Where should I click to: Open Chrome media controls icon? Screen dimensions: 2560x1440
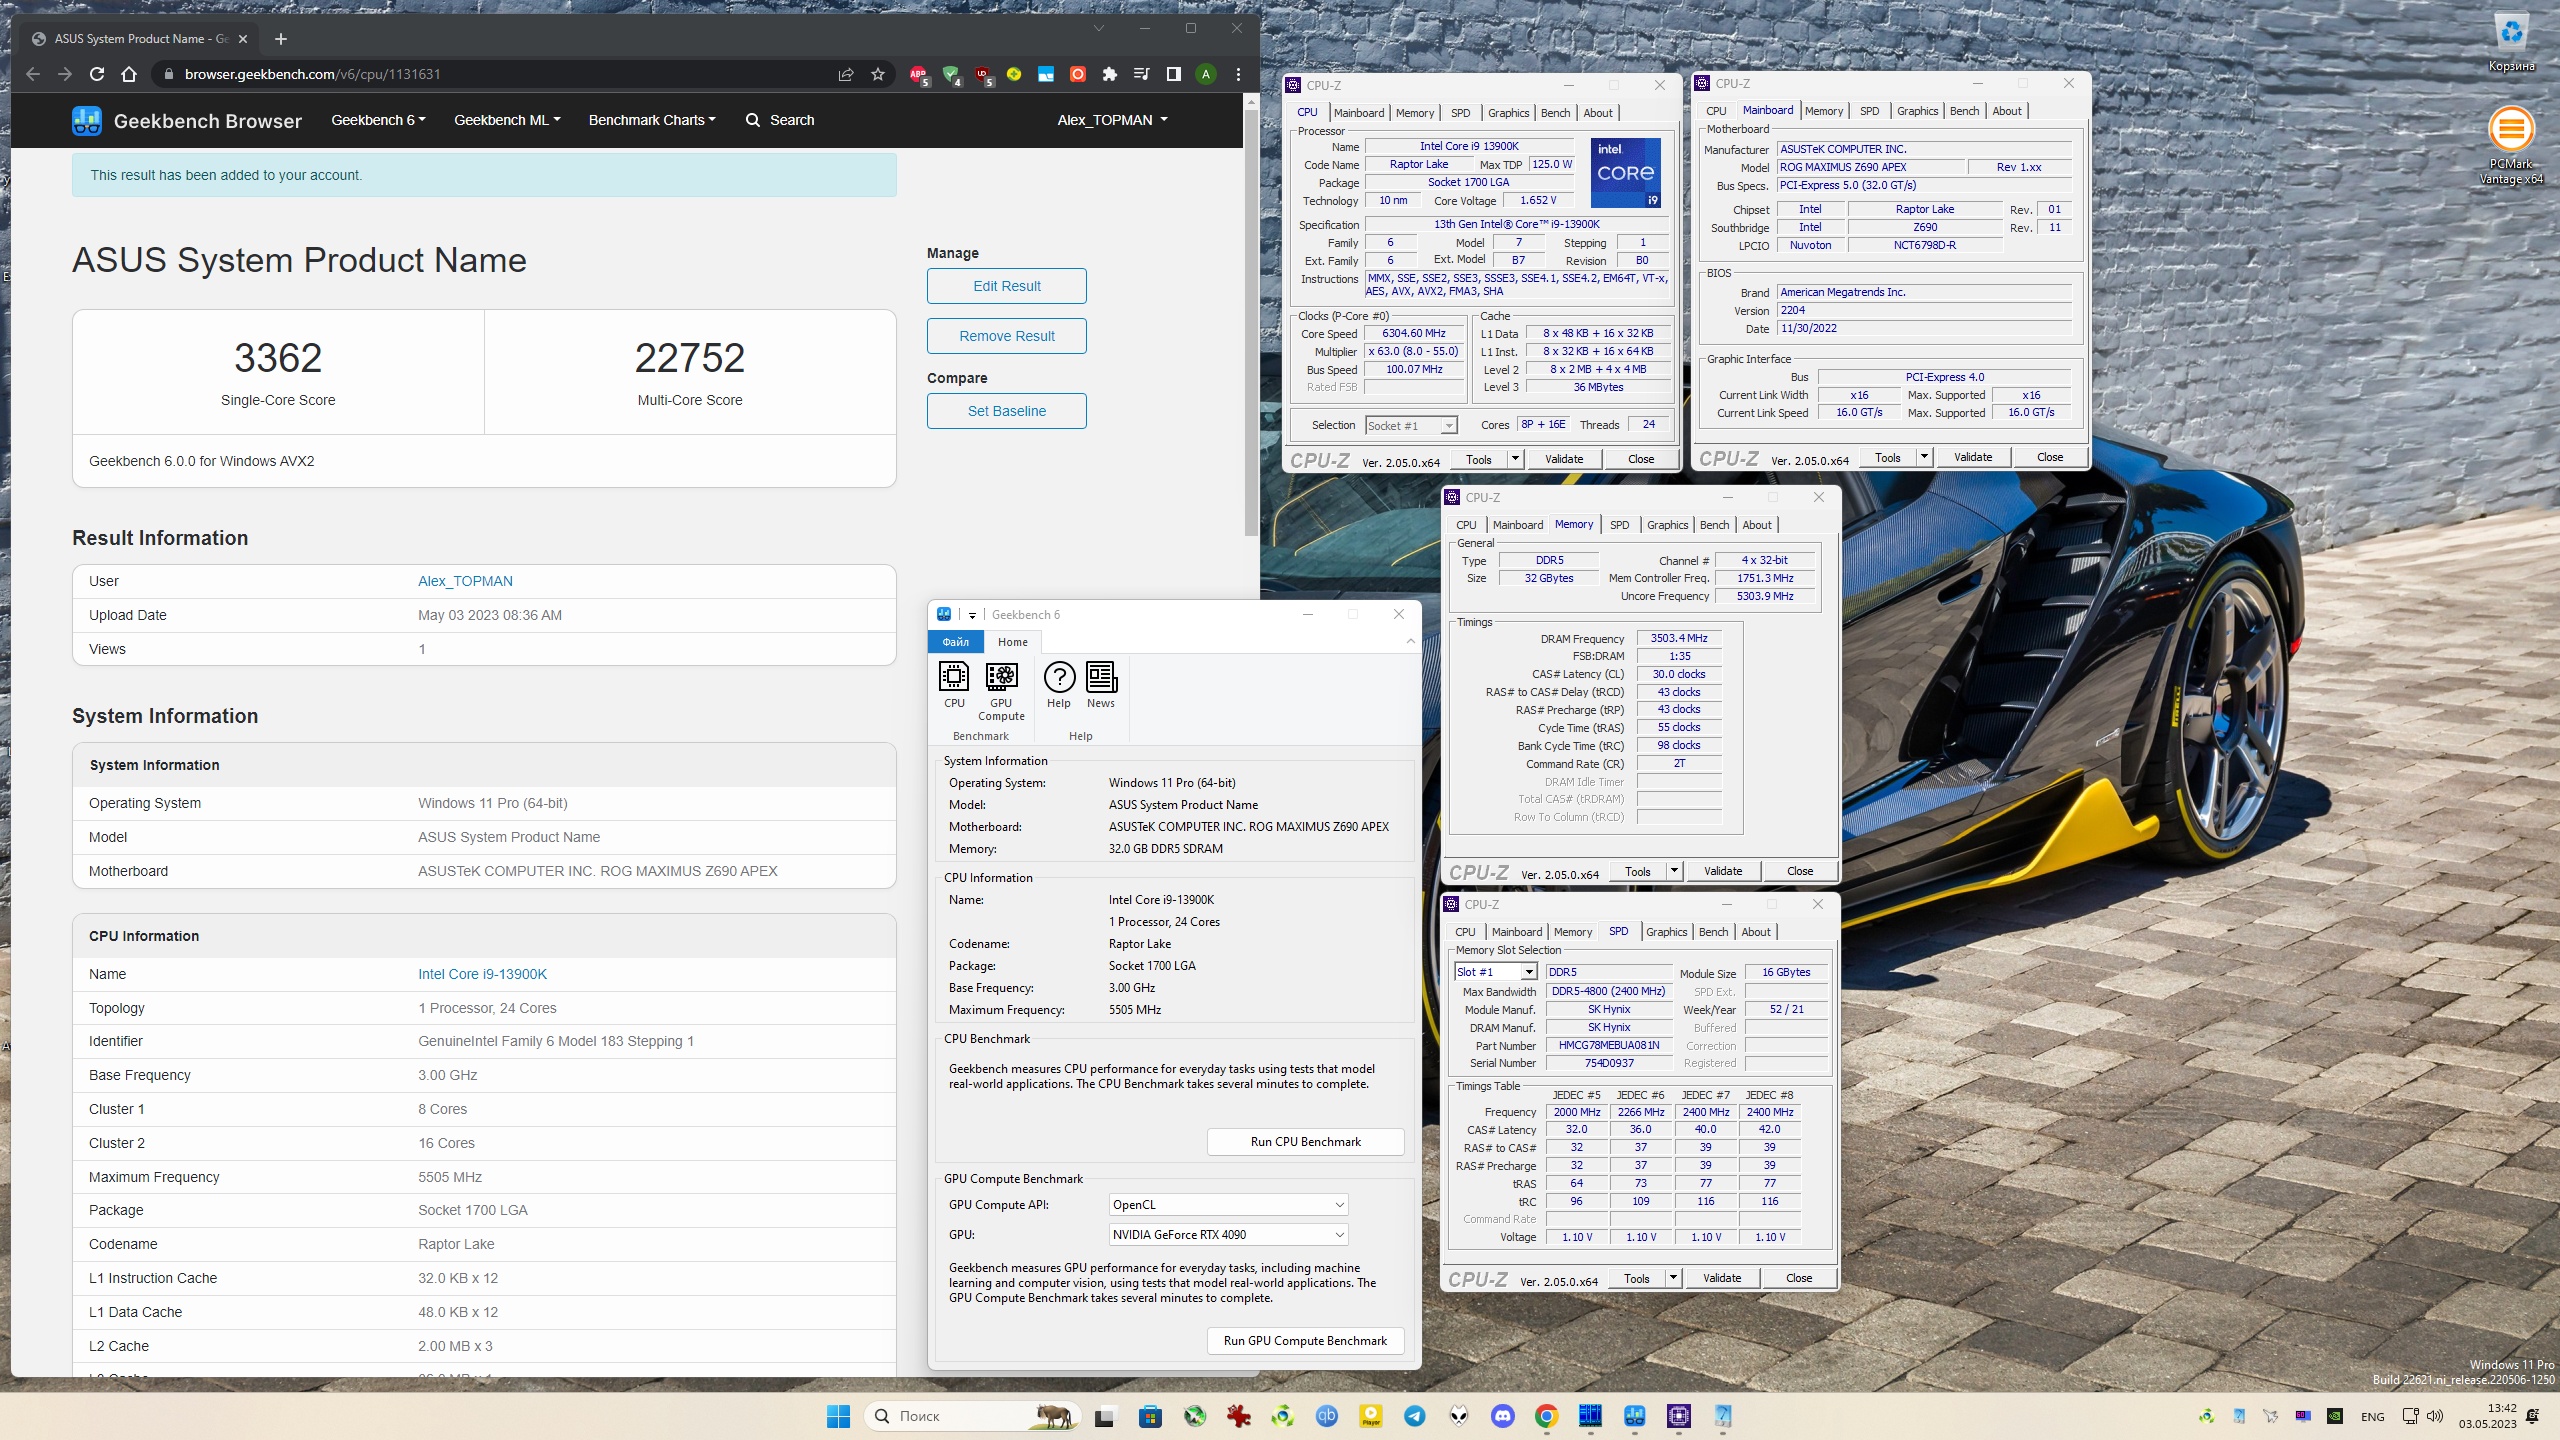pos(1141,74)
